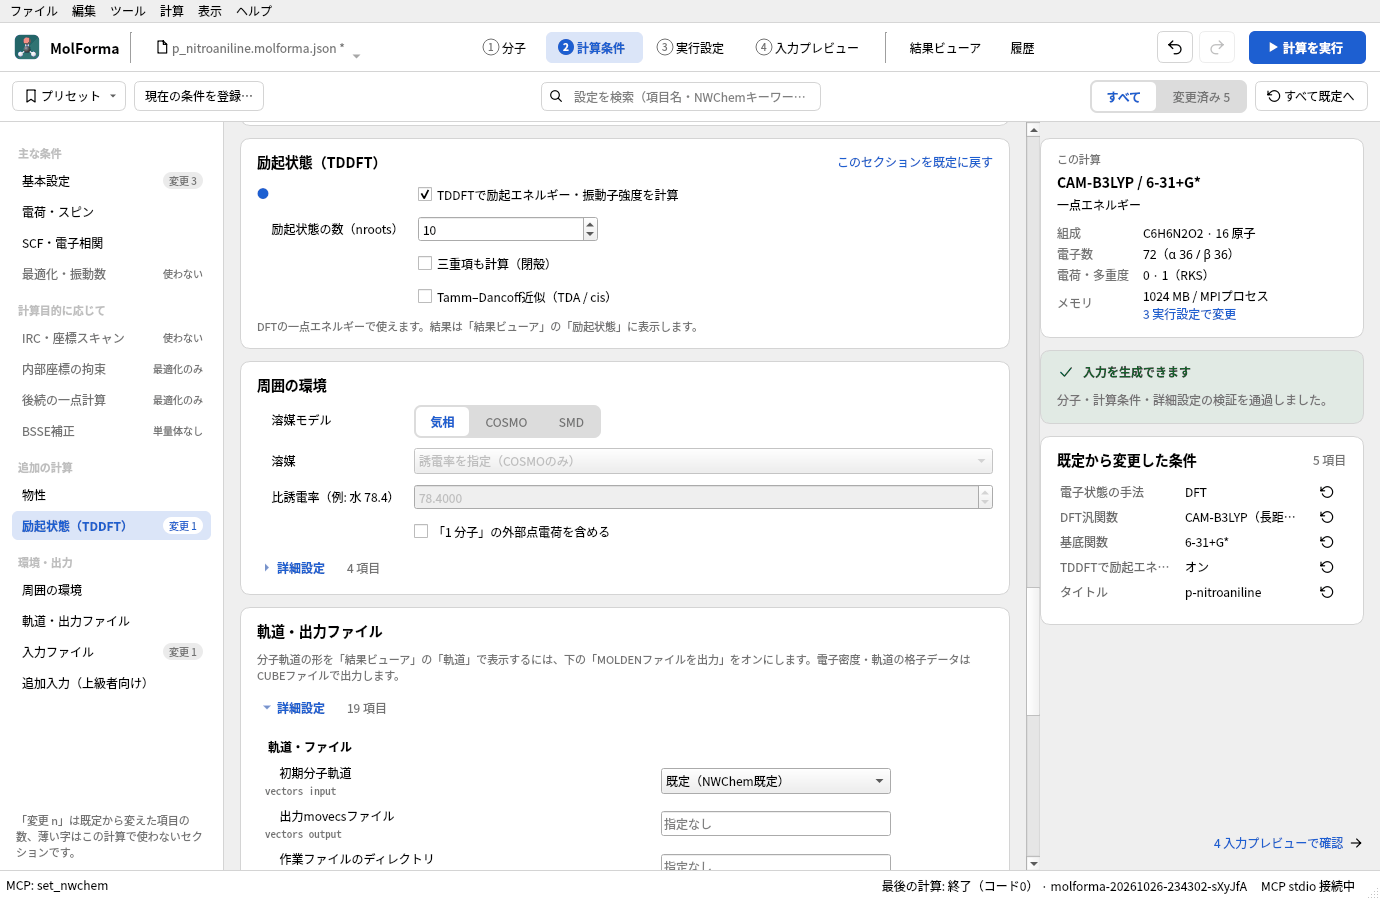Check 「1 分子」の外部点電荷を含める

click(421, 532)
